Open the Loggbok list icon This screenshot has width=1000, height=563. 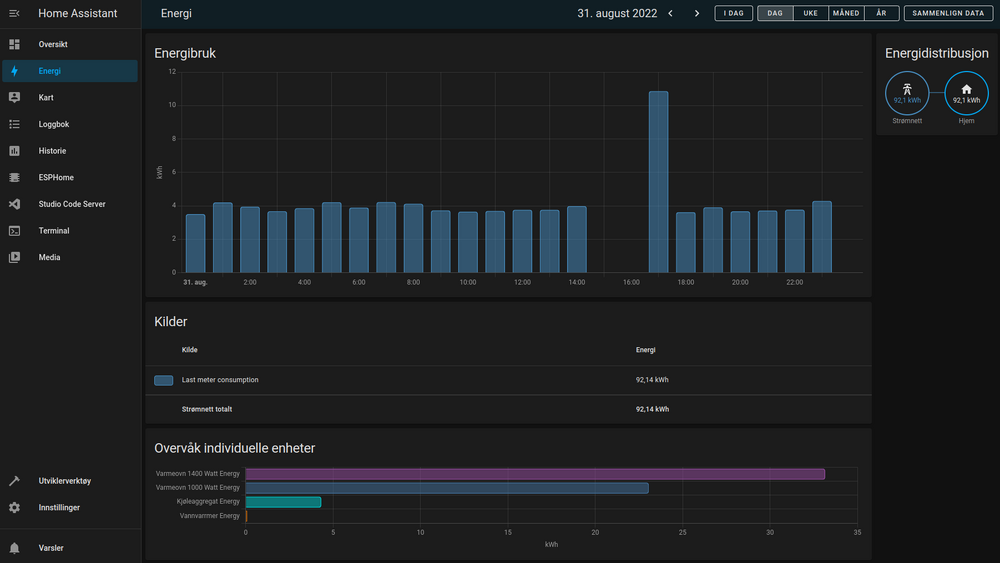(x=14, y=125)
